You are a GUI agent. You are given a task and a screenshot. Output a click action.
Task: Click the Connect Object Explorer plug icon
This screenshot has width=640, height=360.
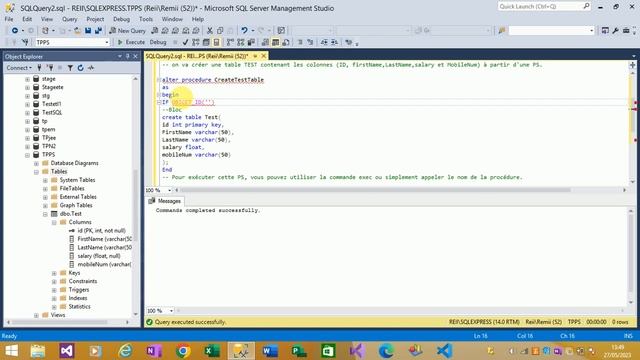(40, 68)
